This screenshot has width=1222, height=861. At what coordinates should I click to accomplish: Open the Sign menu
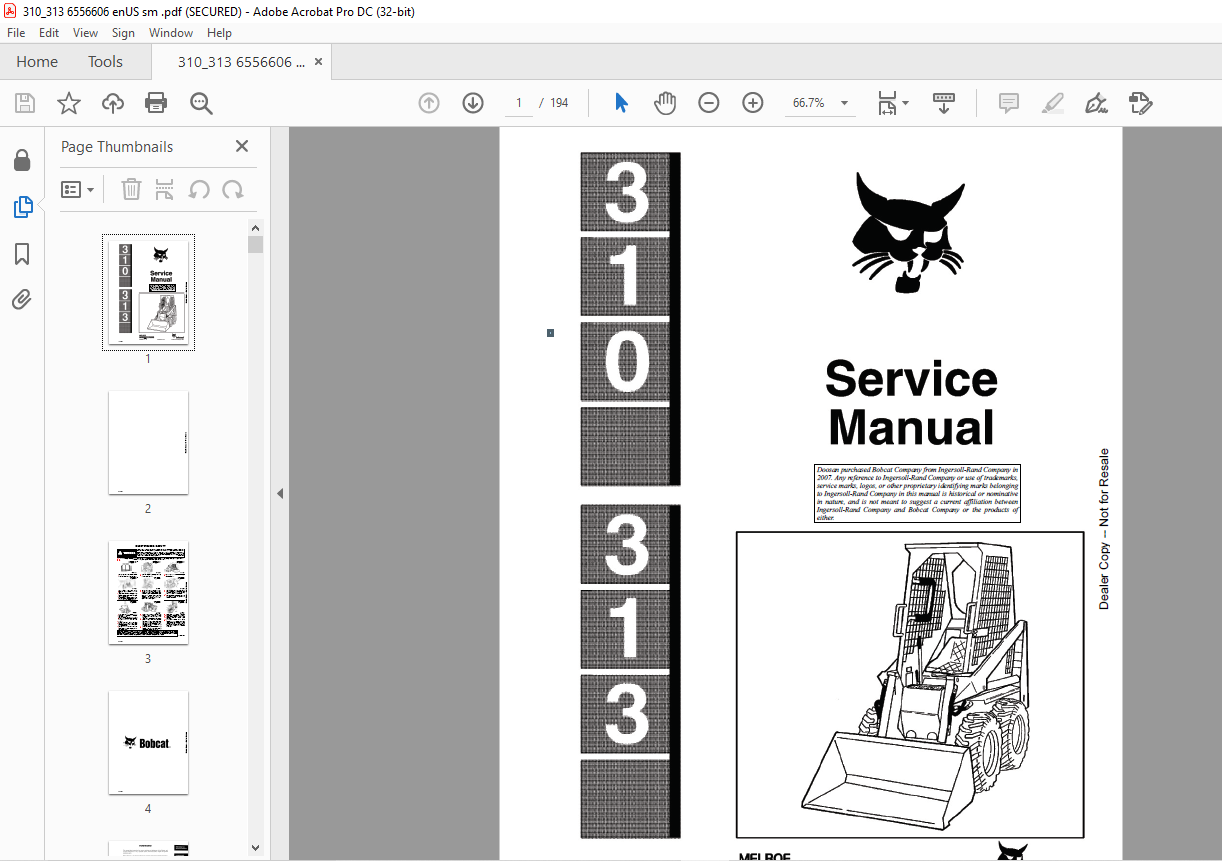coord(123,33)
